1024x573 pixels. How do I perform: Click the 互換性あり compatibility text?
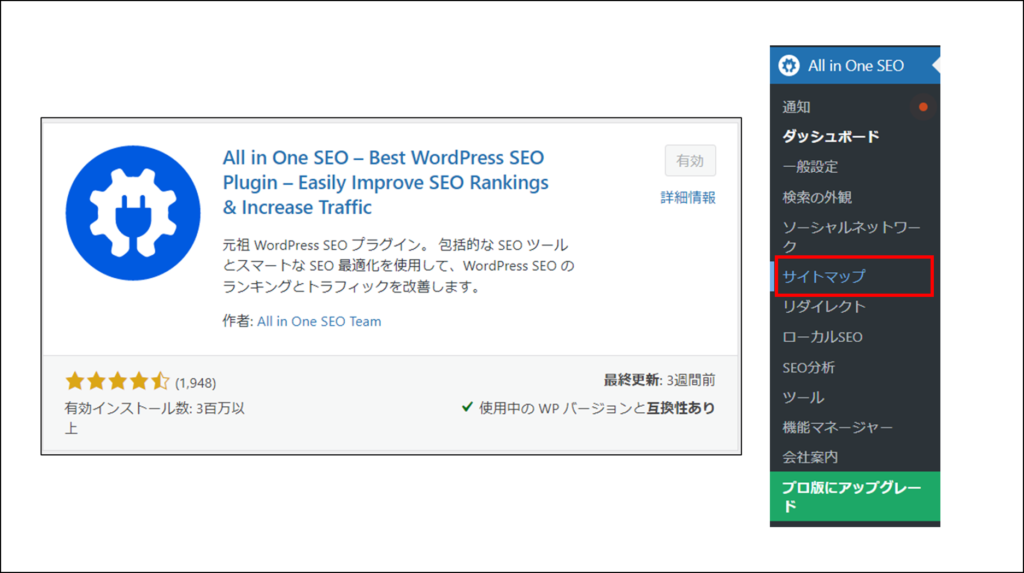(x=680, y=408)
